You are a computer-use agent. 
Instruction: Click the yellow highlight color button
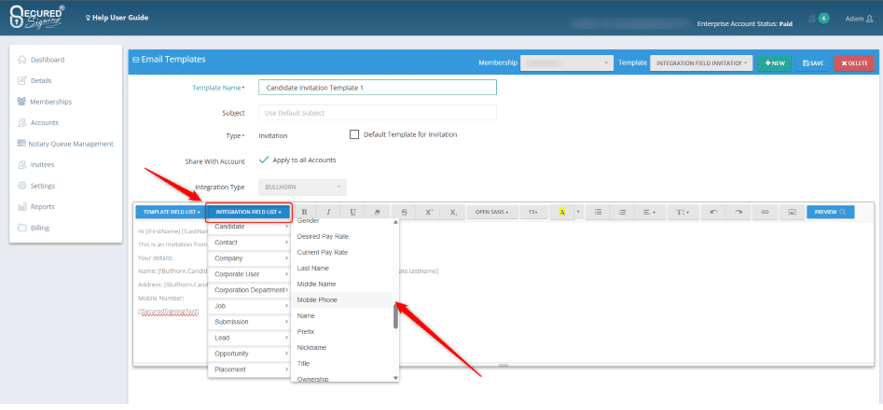pos(561,212)
